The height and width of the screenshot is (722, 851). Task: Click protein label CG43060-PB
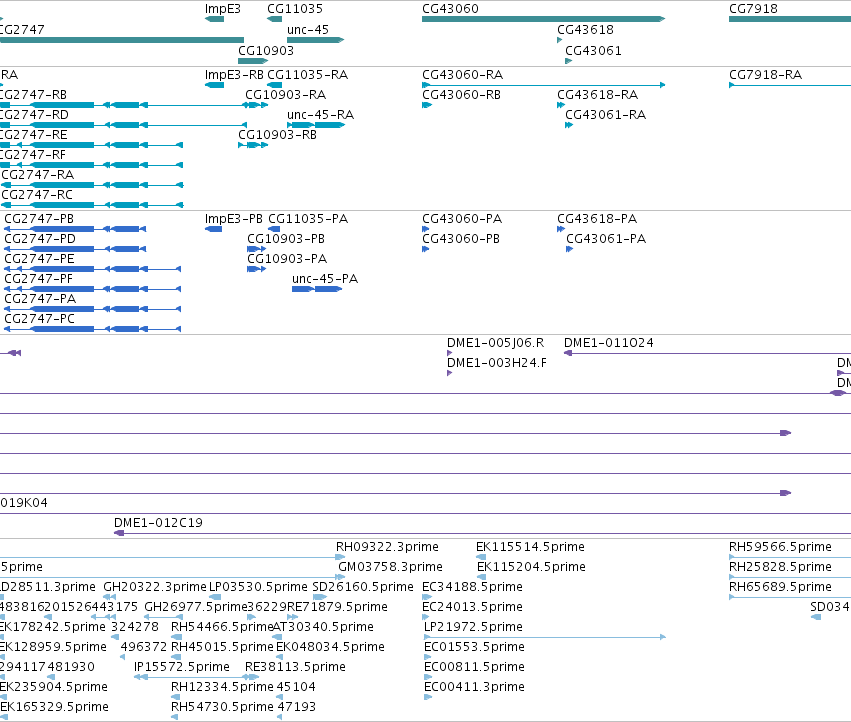[461, 239]
